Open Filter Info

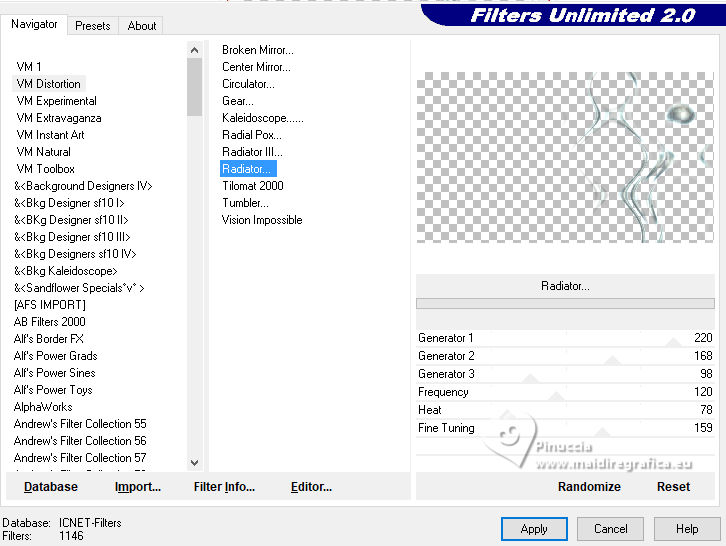click(x=224, y=487)
